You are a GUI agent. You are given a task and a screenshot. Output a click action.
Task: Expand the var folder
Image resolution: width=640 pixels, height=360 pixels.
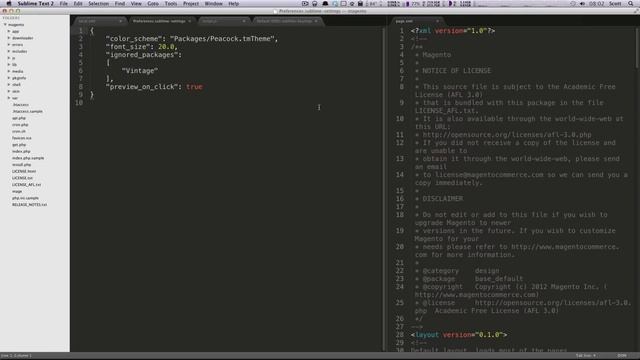coord(9,98)
